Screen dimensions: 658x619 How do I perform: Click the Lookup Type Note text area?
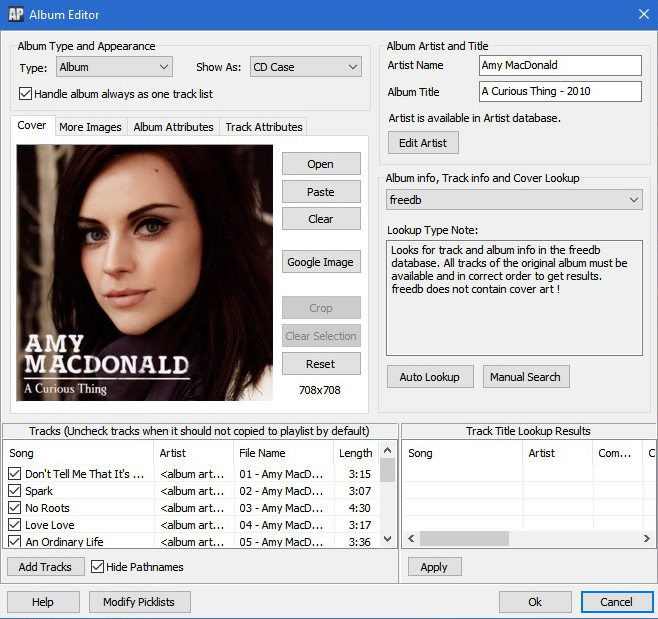[x=514, y=298]
